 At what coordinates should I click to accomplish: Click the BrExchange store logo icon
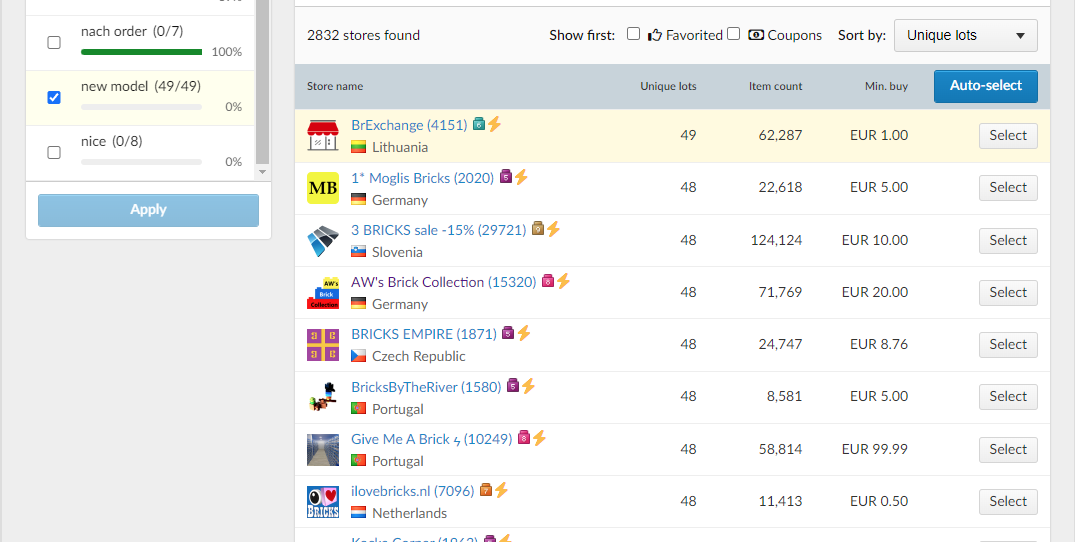[323, 136]
